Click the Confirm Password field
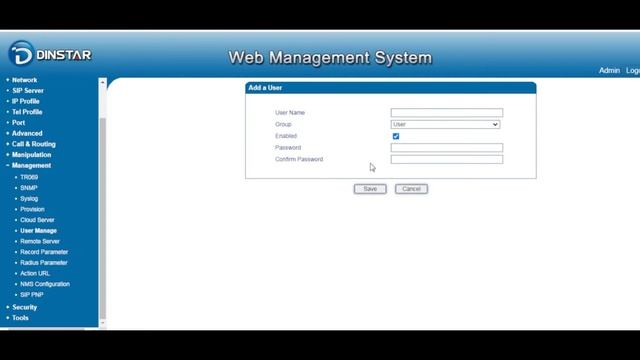 tap(447, 159)
